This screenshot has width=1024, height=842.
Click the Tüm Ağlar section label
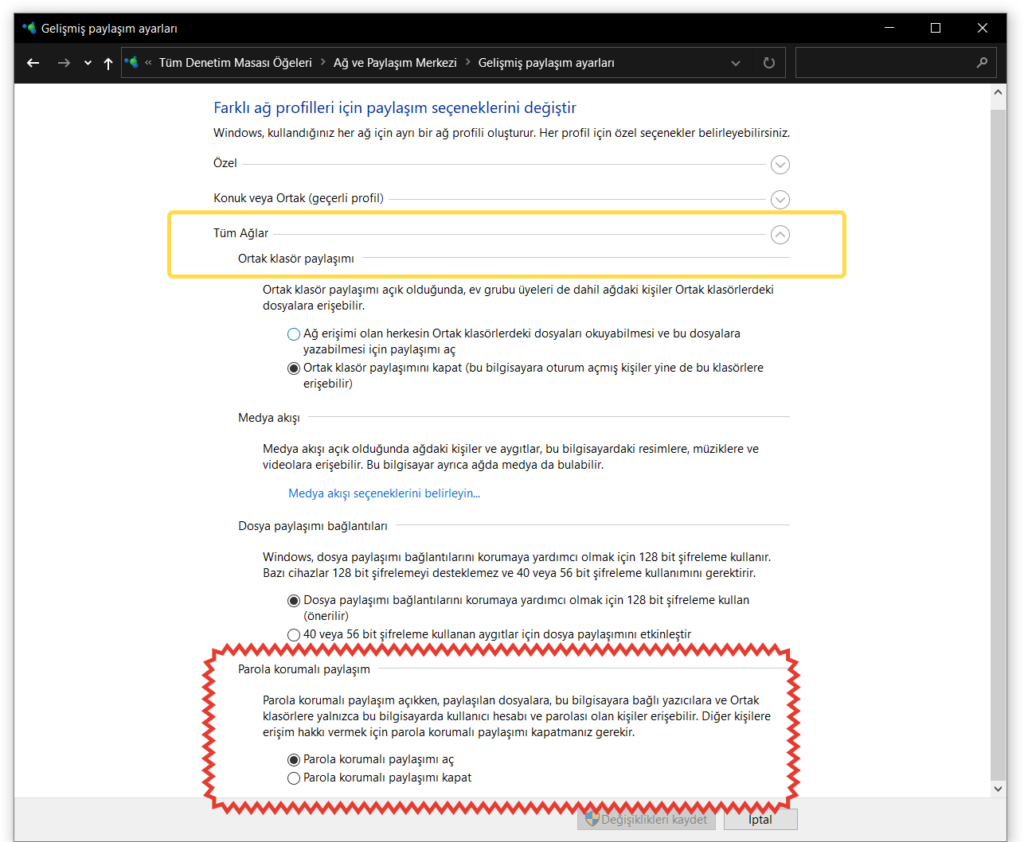click(240, 233)
